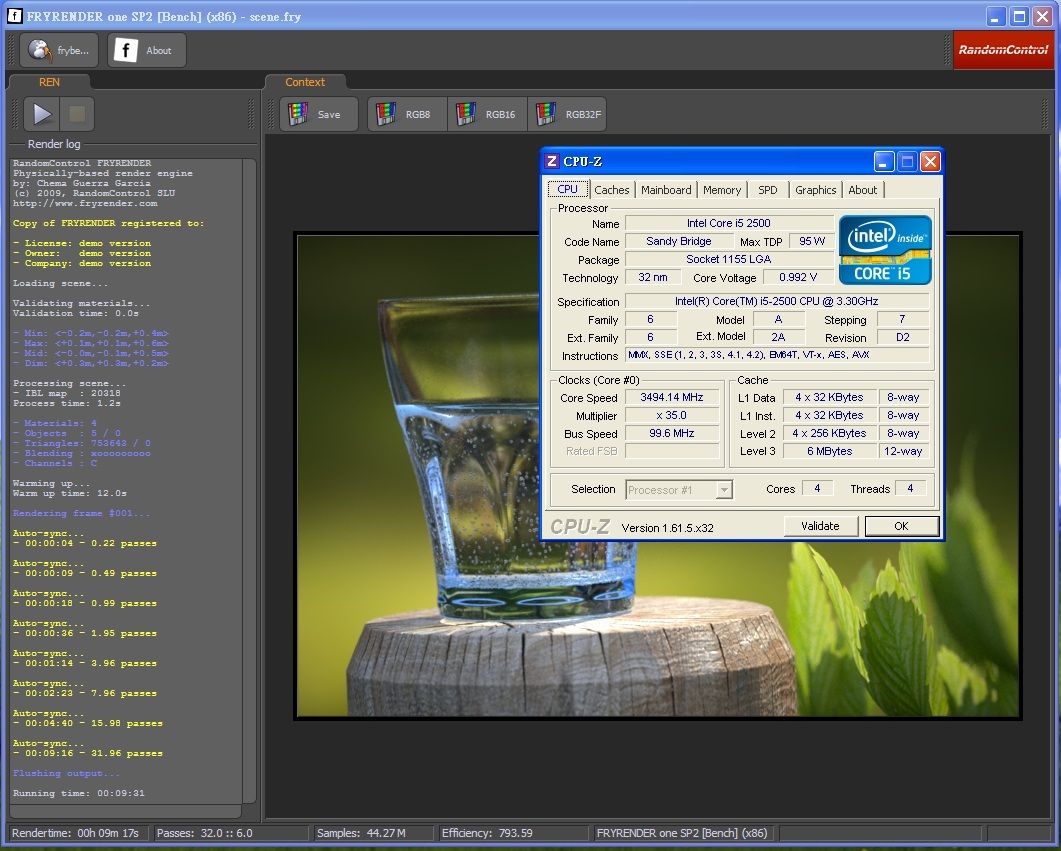Click the Revision value D2

[x=903, y=337]
